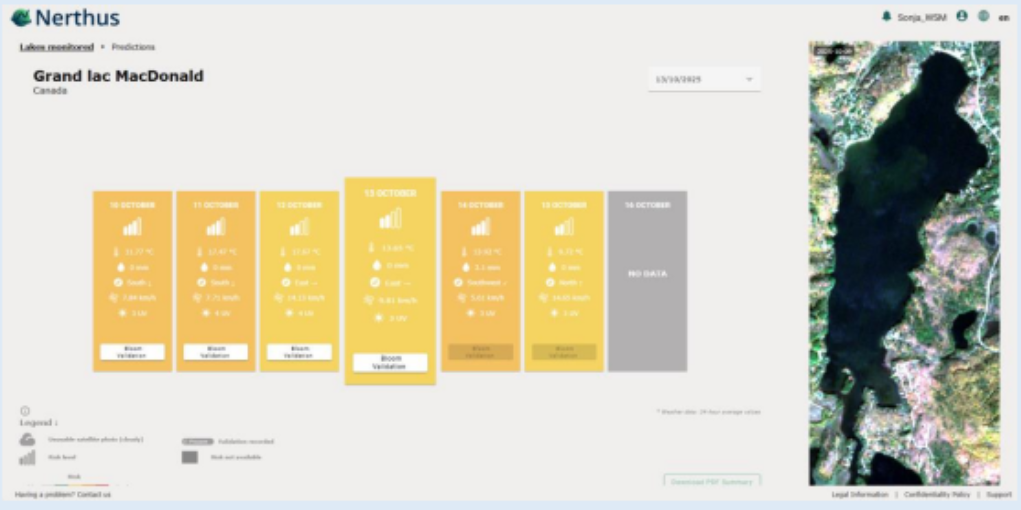Click the info icon above Legend

[25, 410]
